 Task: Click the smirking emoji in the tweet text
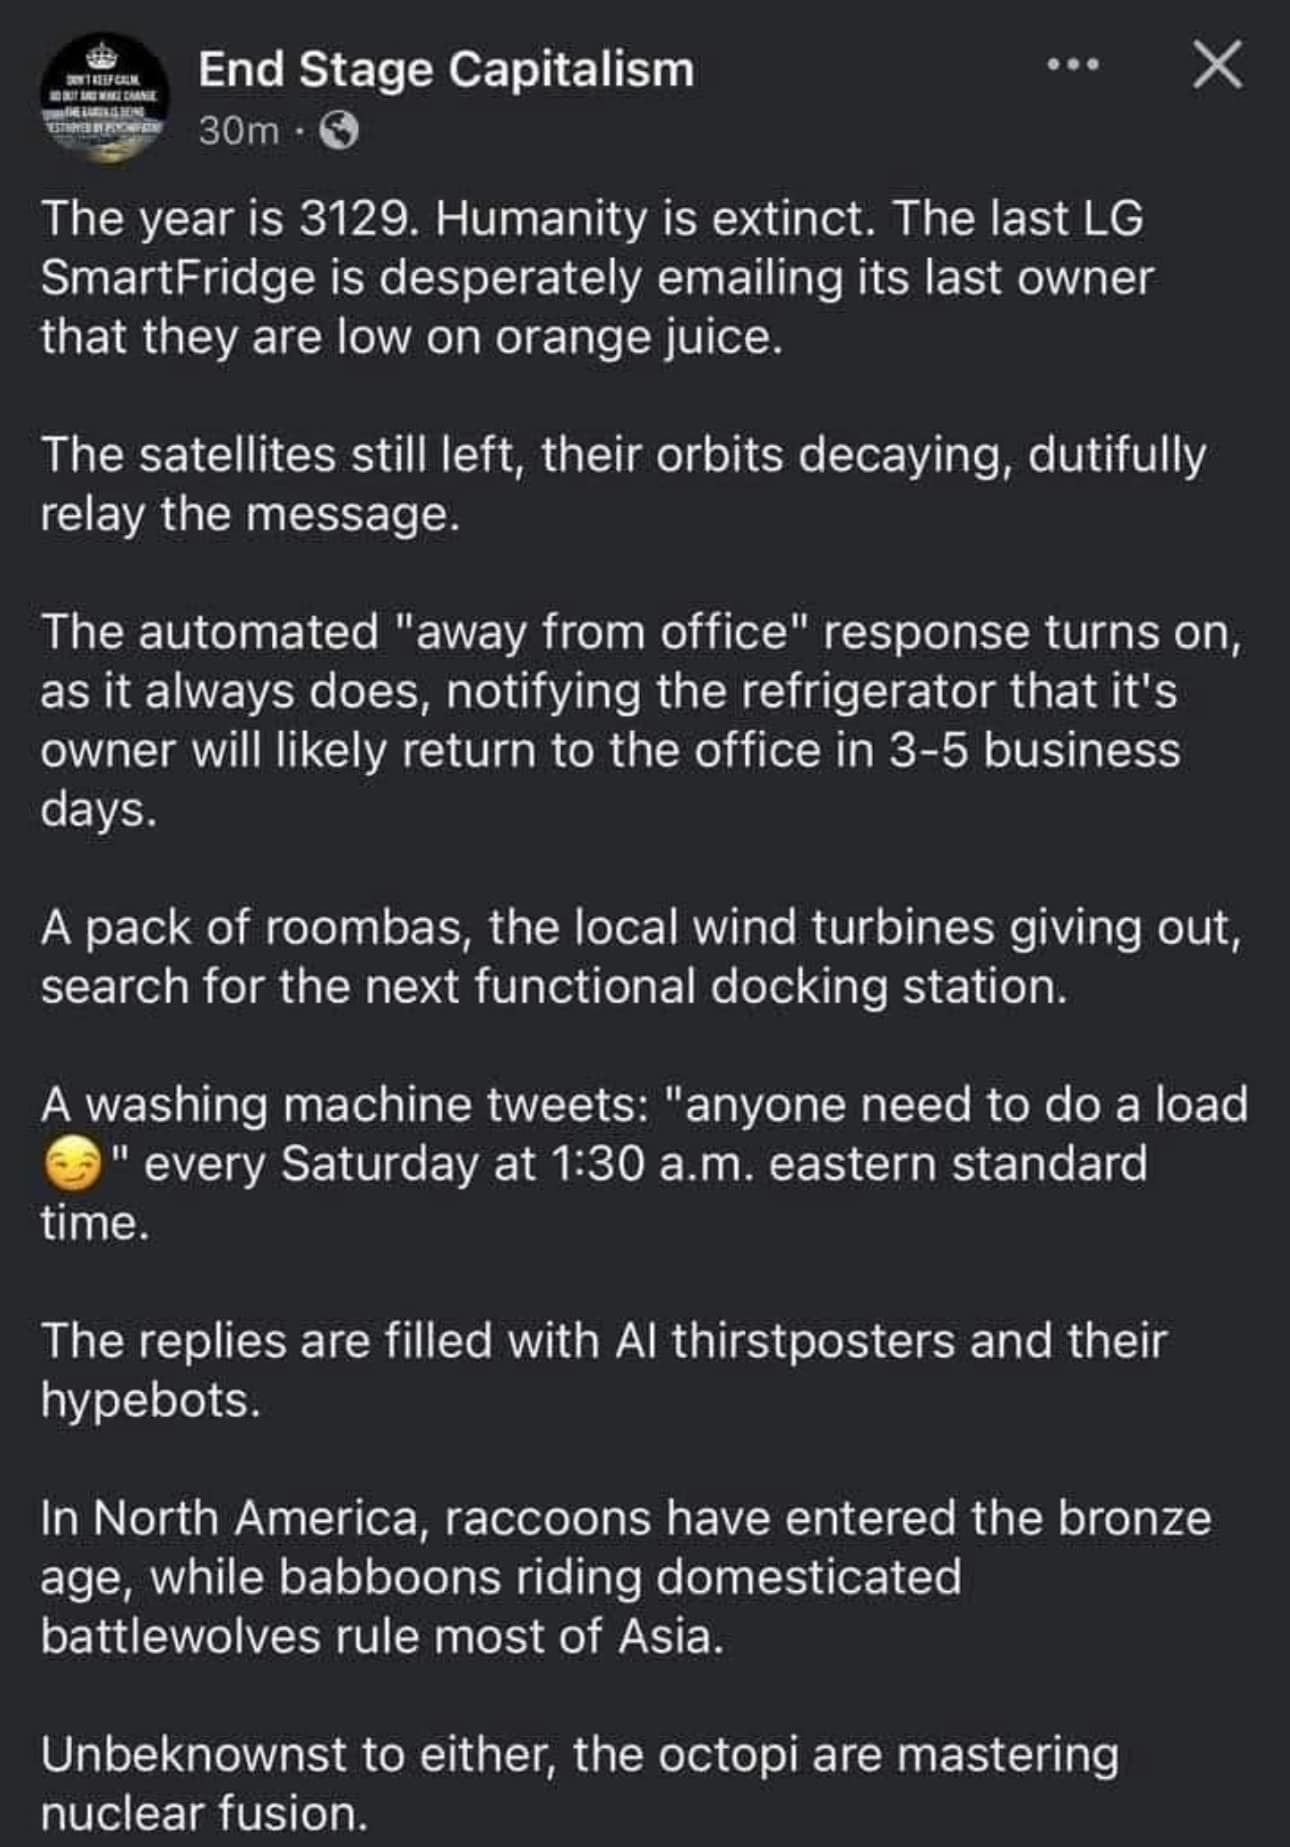click(73, 1165)
